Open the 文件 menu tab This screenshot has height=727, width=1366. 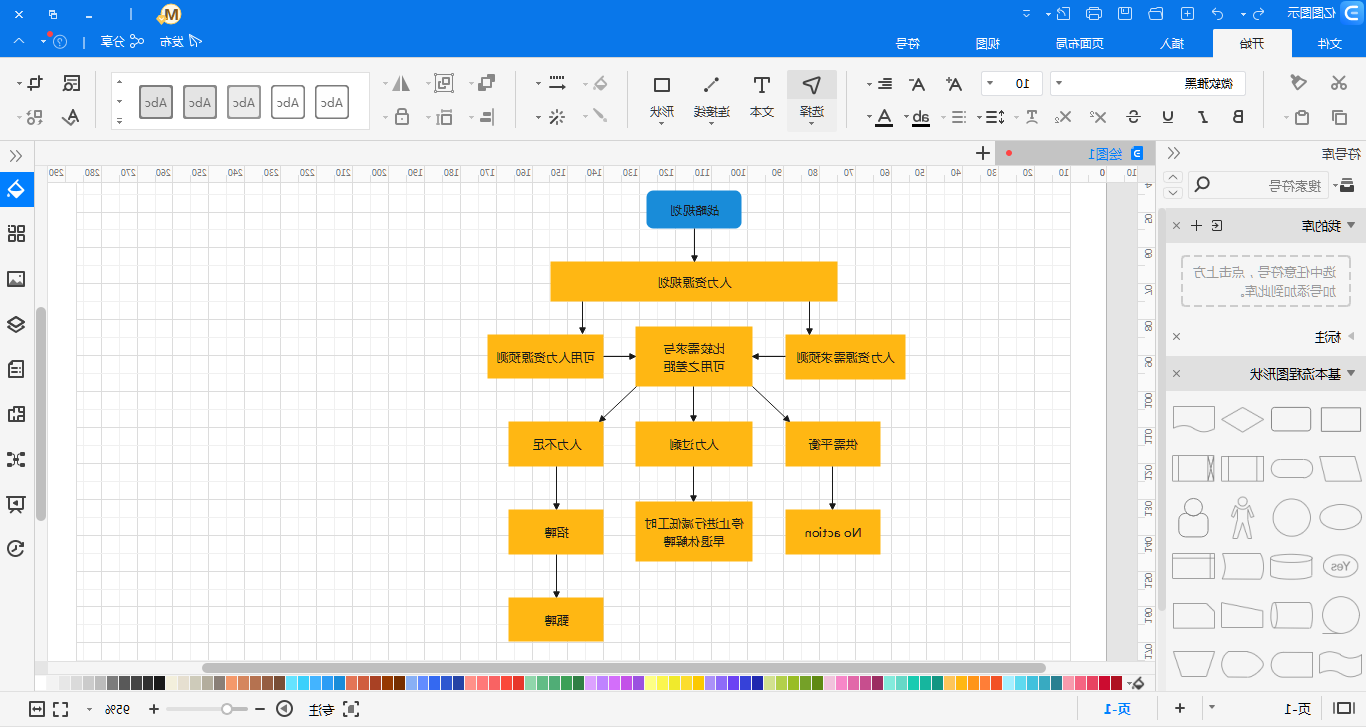[1328, 43]
